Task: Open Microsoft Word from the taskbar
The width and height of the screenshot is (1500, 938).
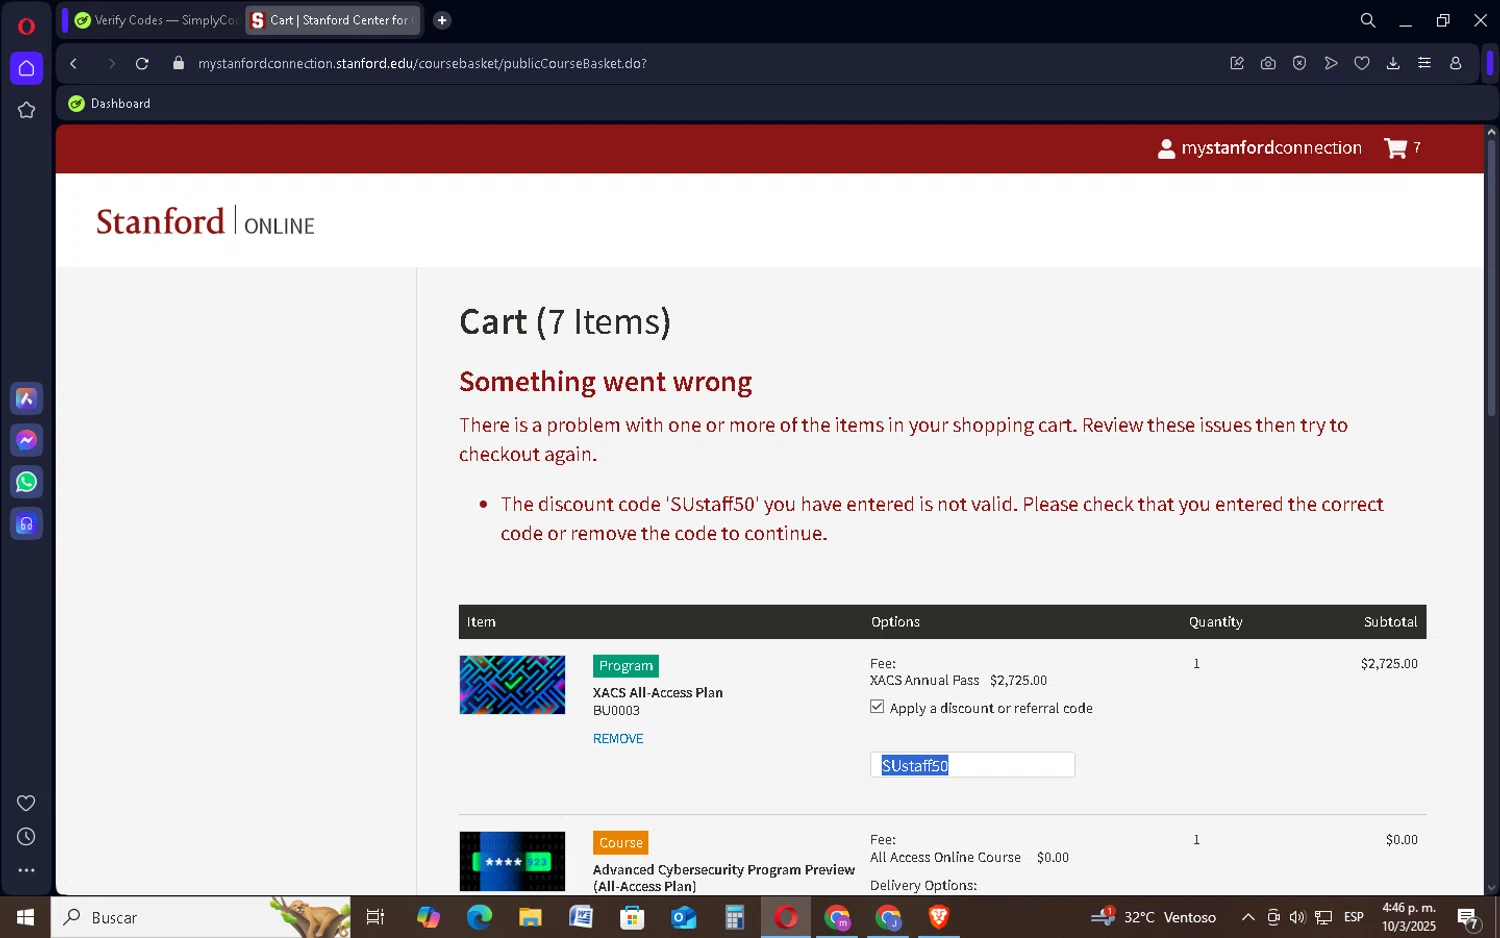Action: [x=581, y=917]
